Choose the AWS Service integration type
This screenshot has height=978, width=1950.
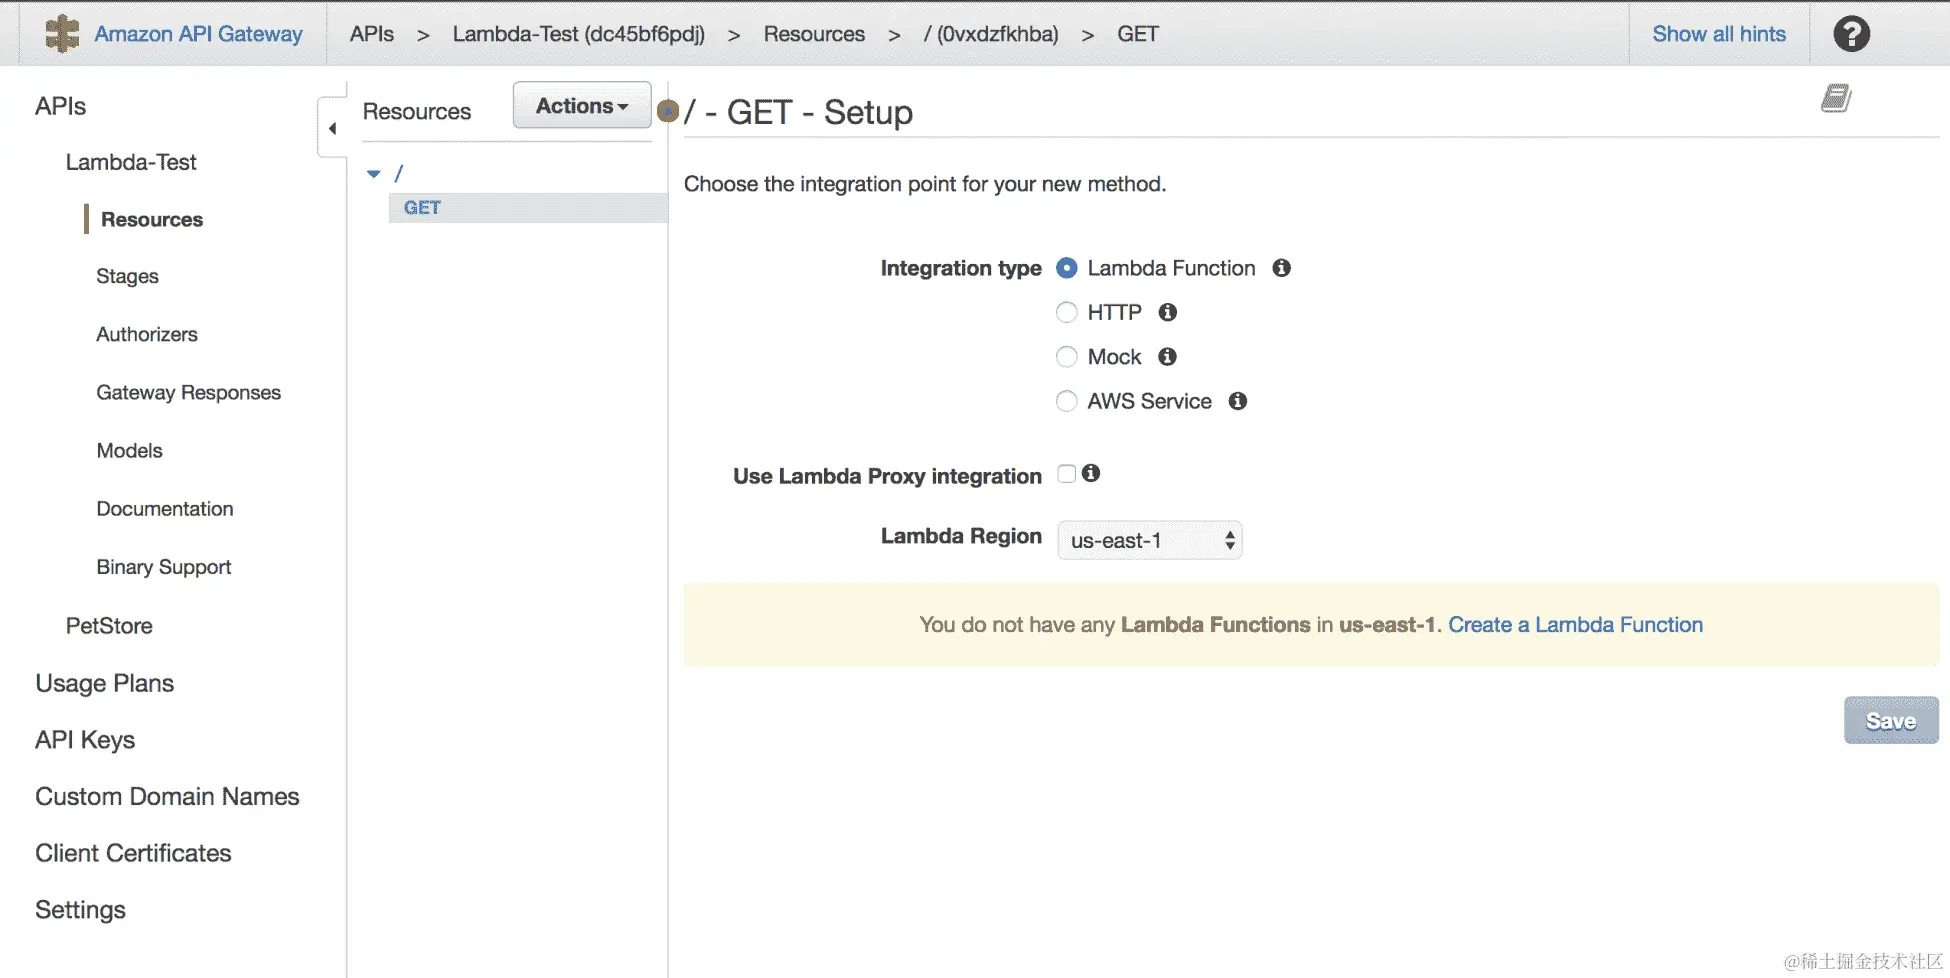1067,401
